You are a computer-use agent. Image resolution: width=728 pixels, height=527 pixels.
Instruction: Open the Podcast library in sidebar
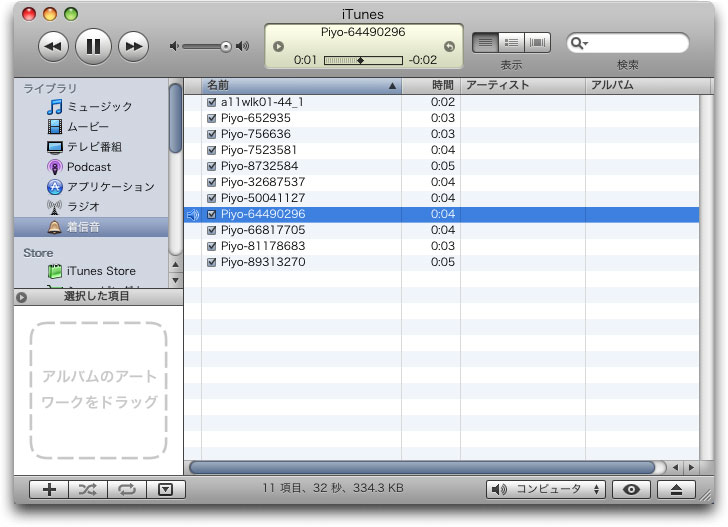point(88,167)
